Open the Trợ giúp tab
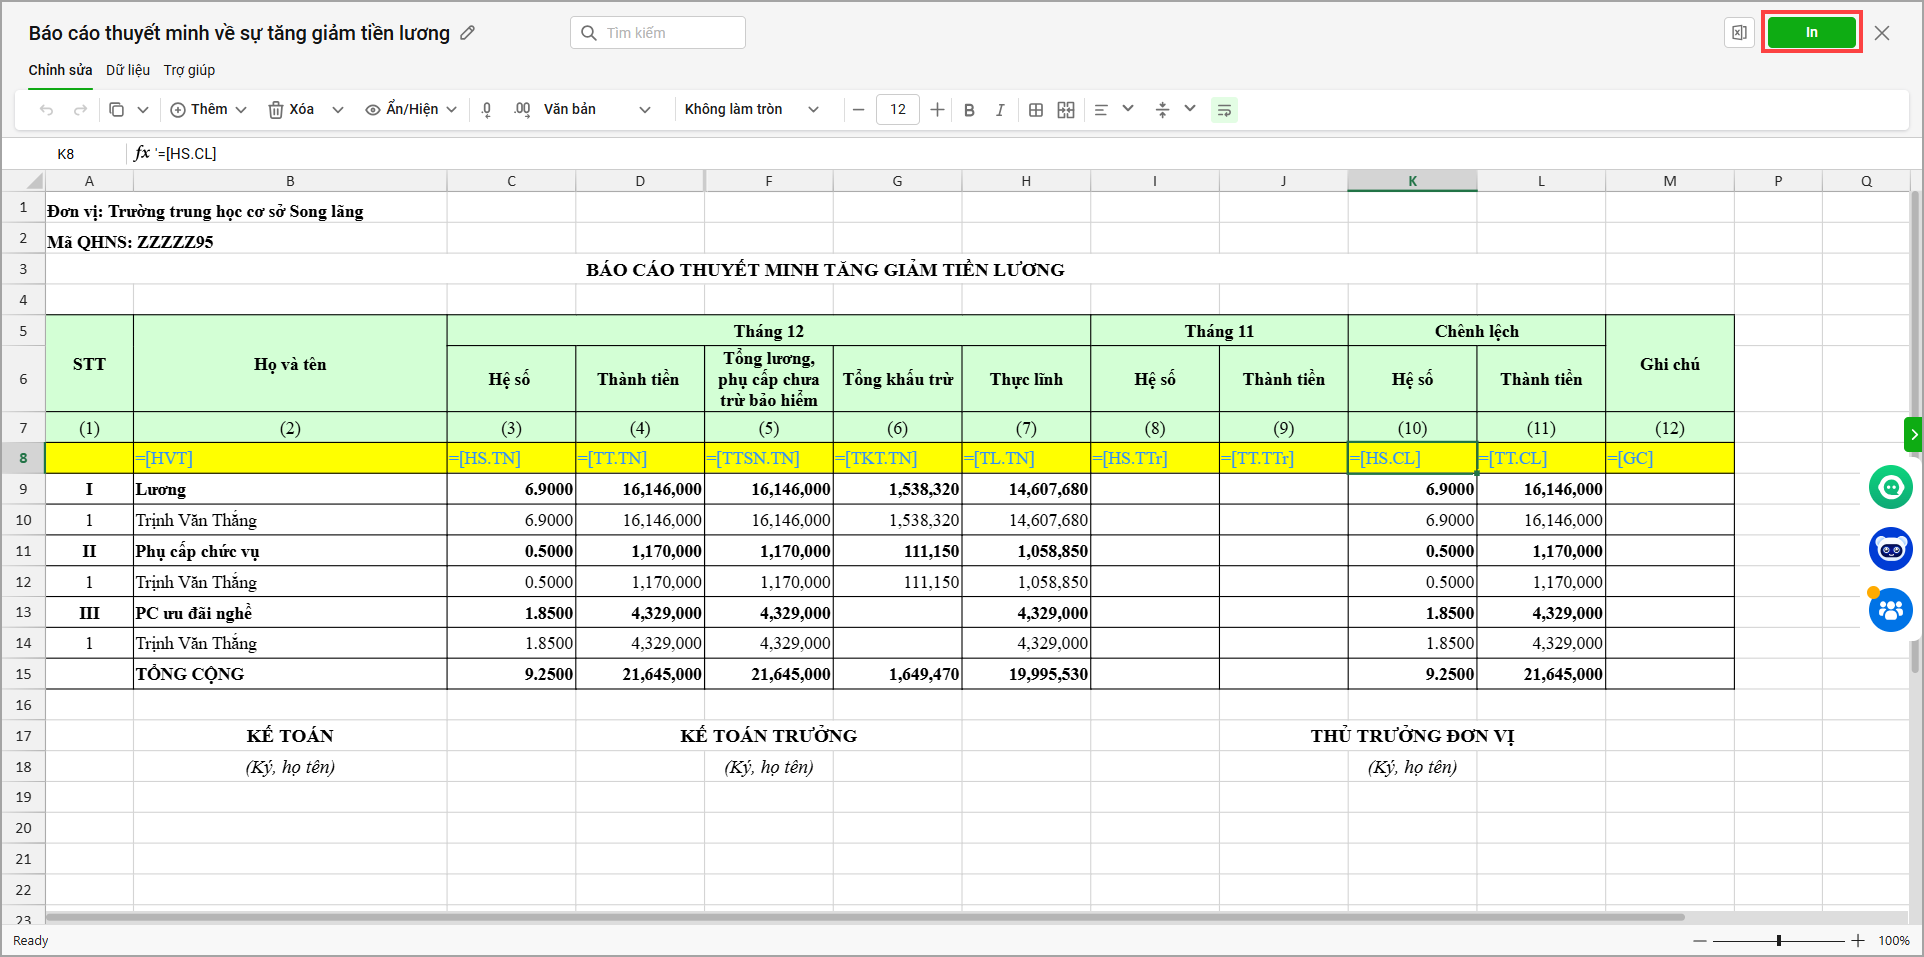1924x957 pixels. coord(189,70)
